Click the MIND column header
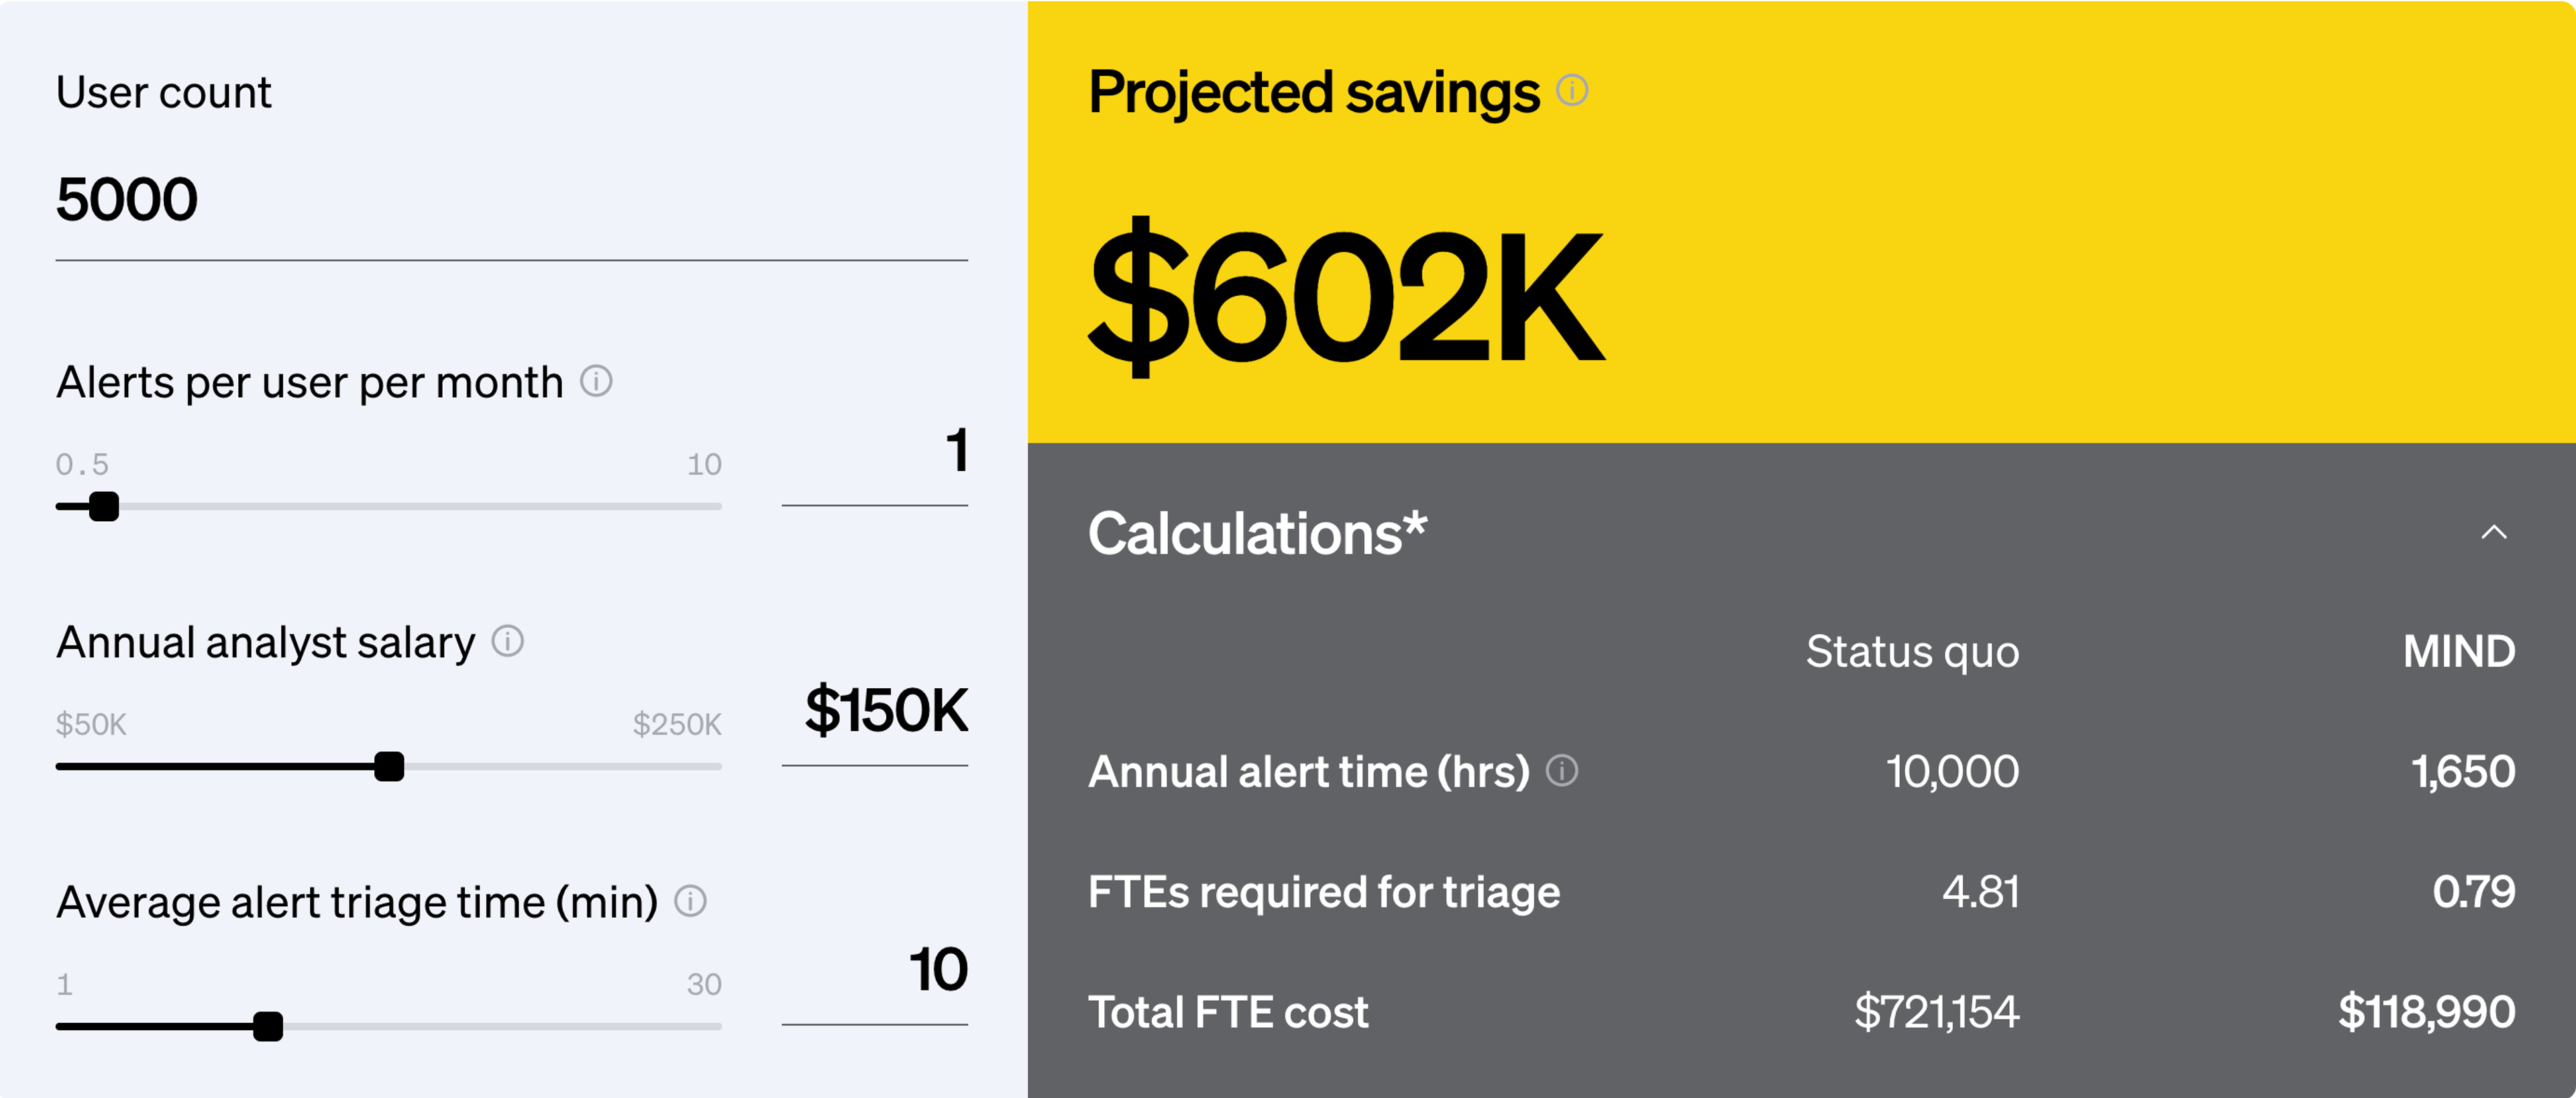This screenshot has width=2576, height=1098. (2458, 652)
